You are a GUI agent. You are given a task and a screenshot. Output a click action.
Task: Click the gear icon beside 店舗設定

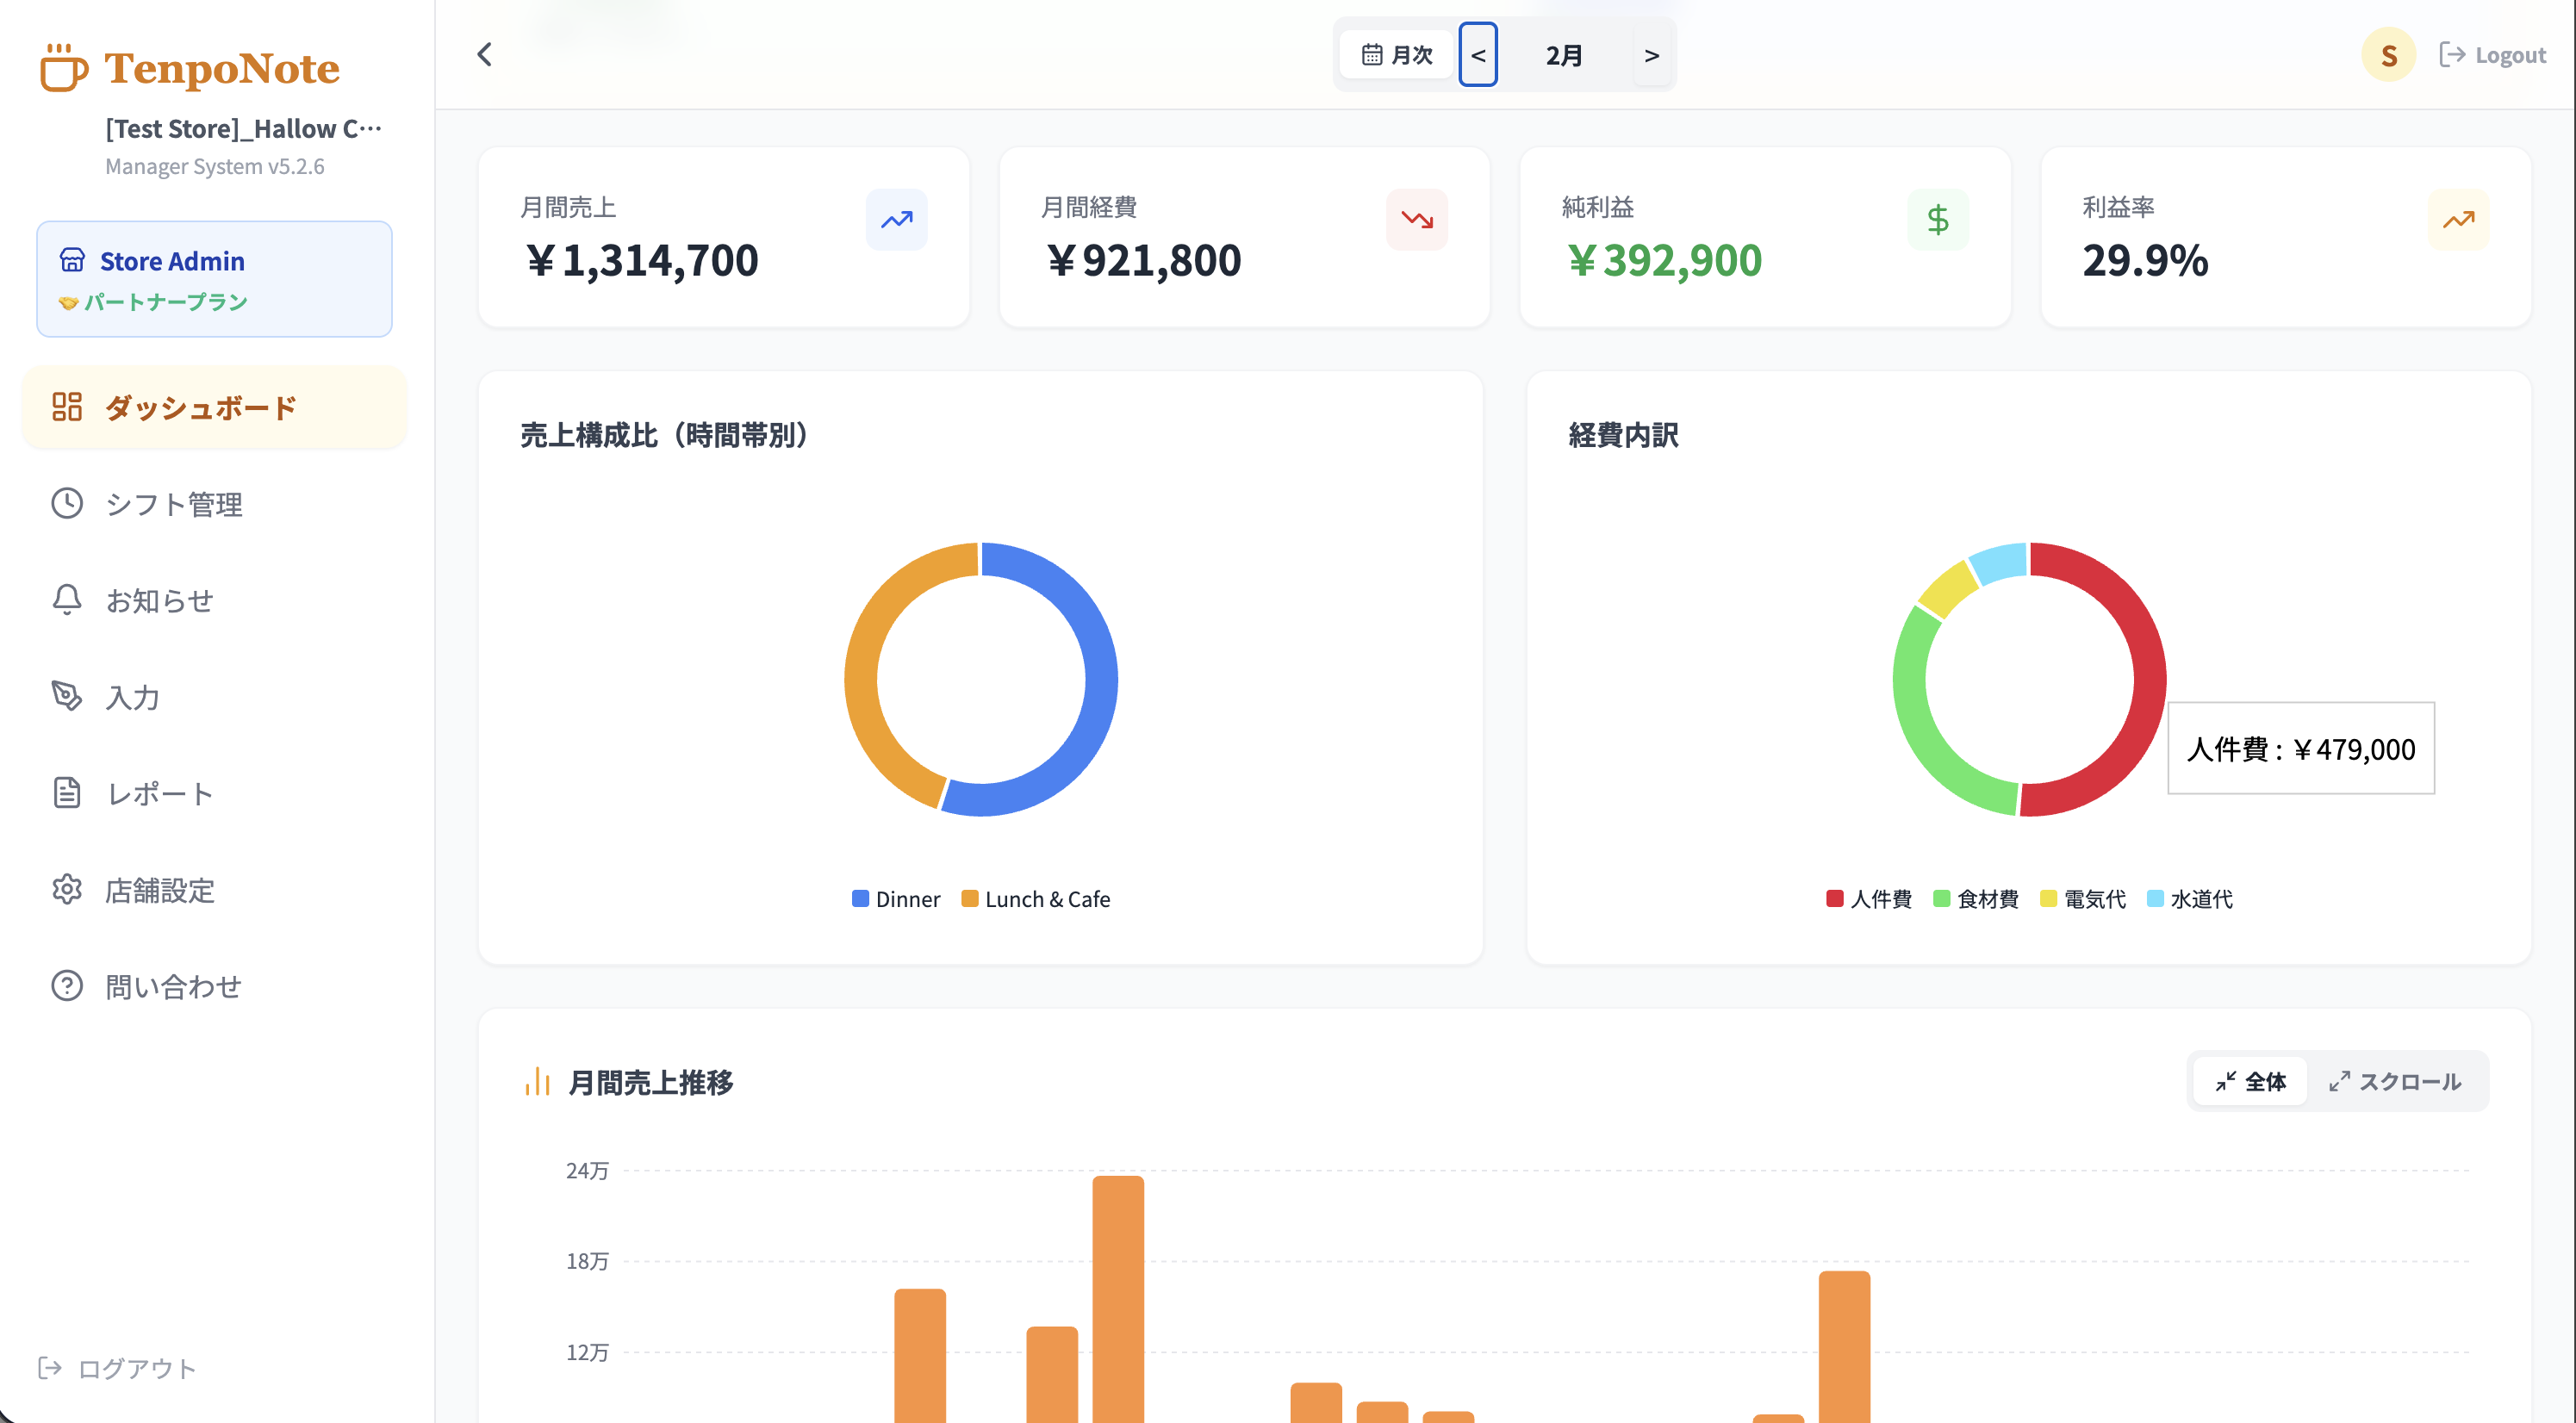tap(67, 889)
